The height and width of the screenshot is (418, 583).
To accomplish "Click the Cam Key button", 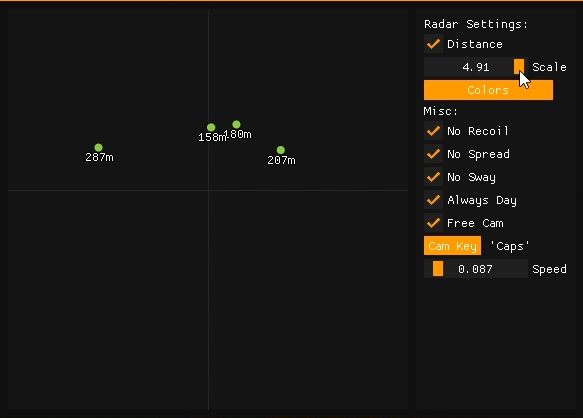I will coord(452,246).
